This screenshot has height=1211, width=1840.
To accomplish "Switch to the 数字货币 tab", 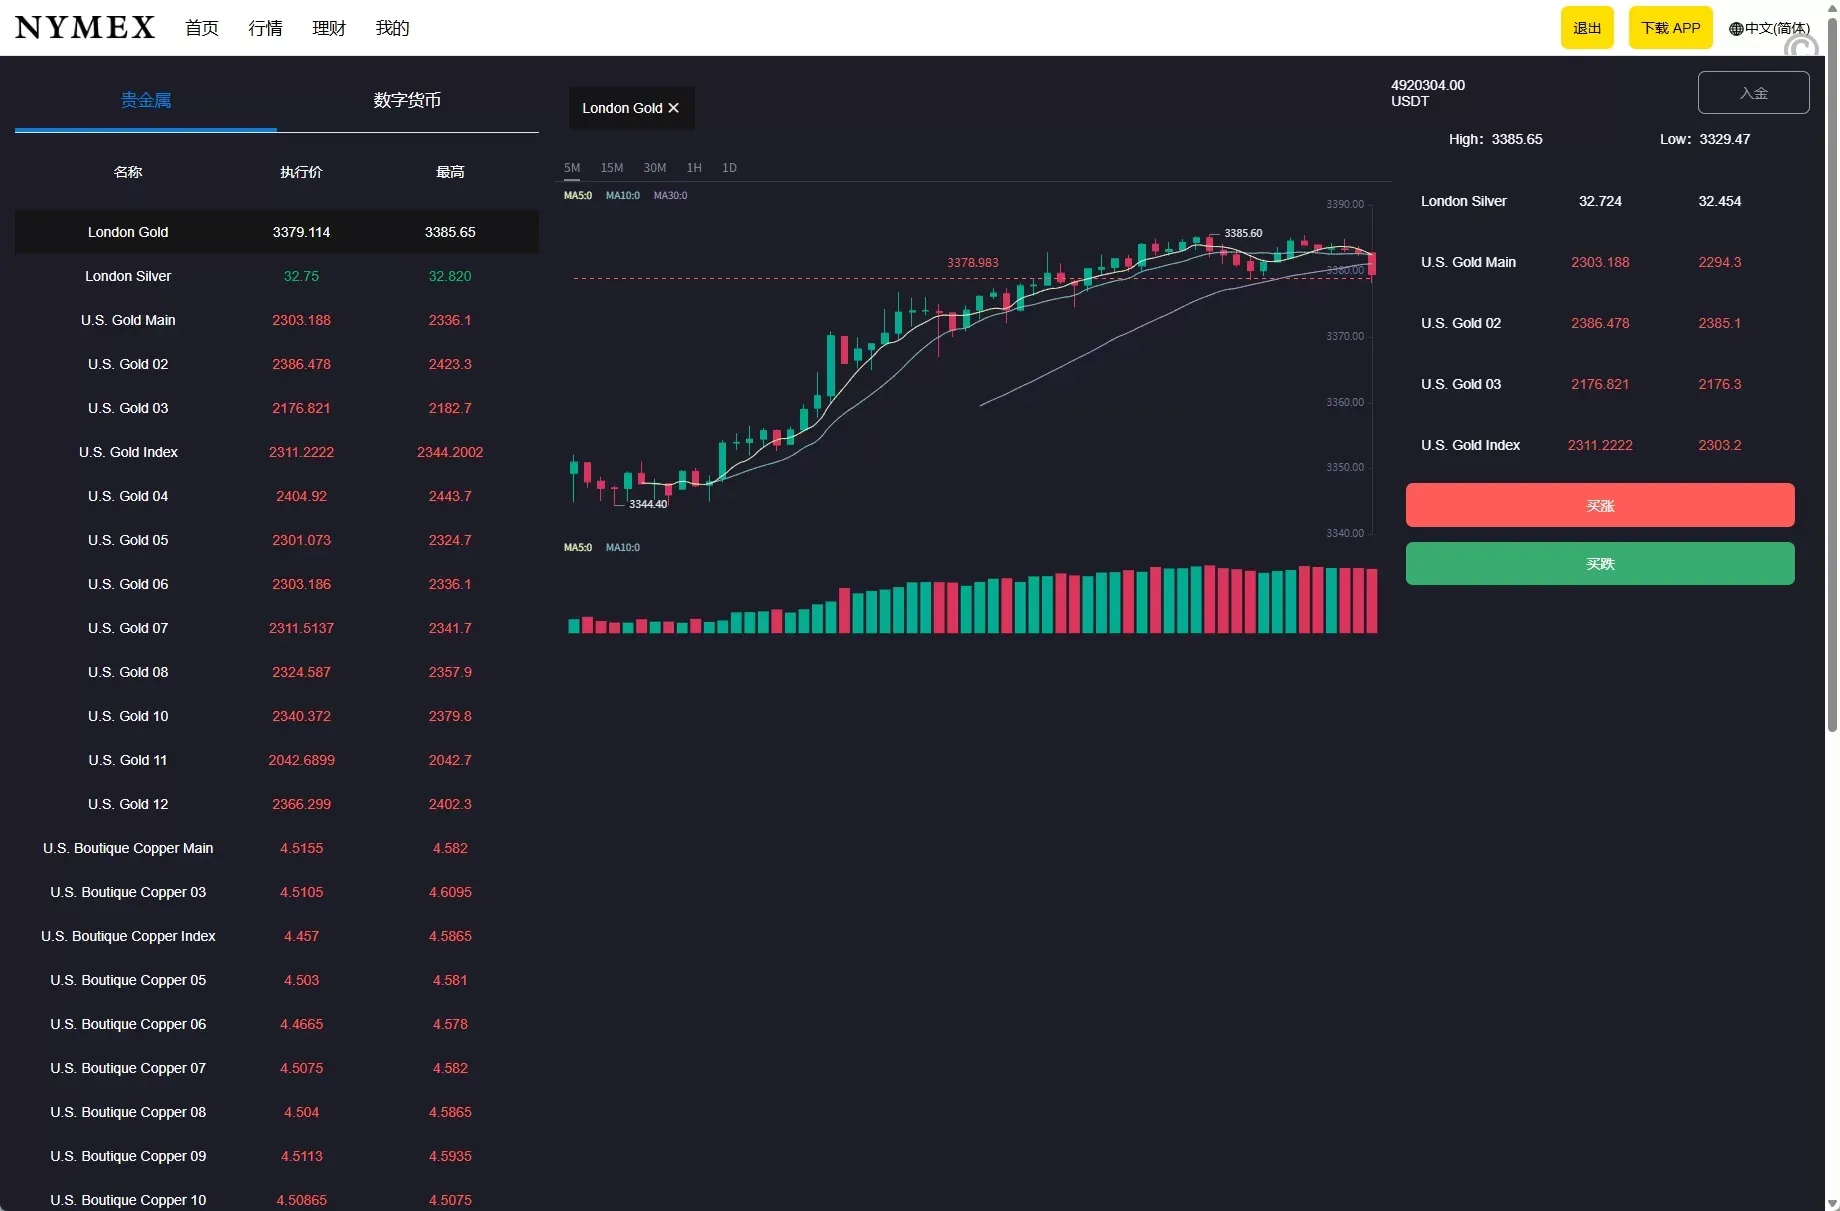I will coord(407,100).
